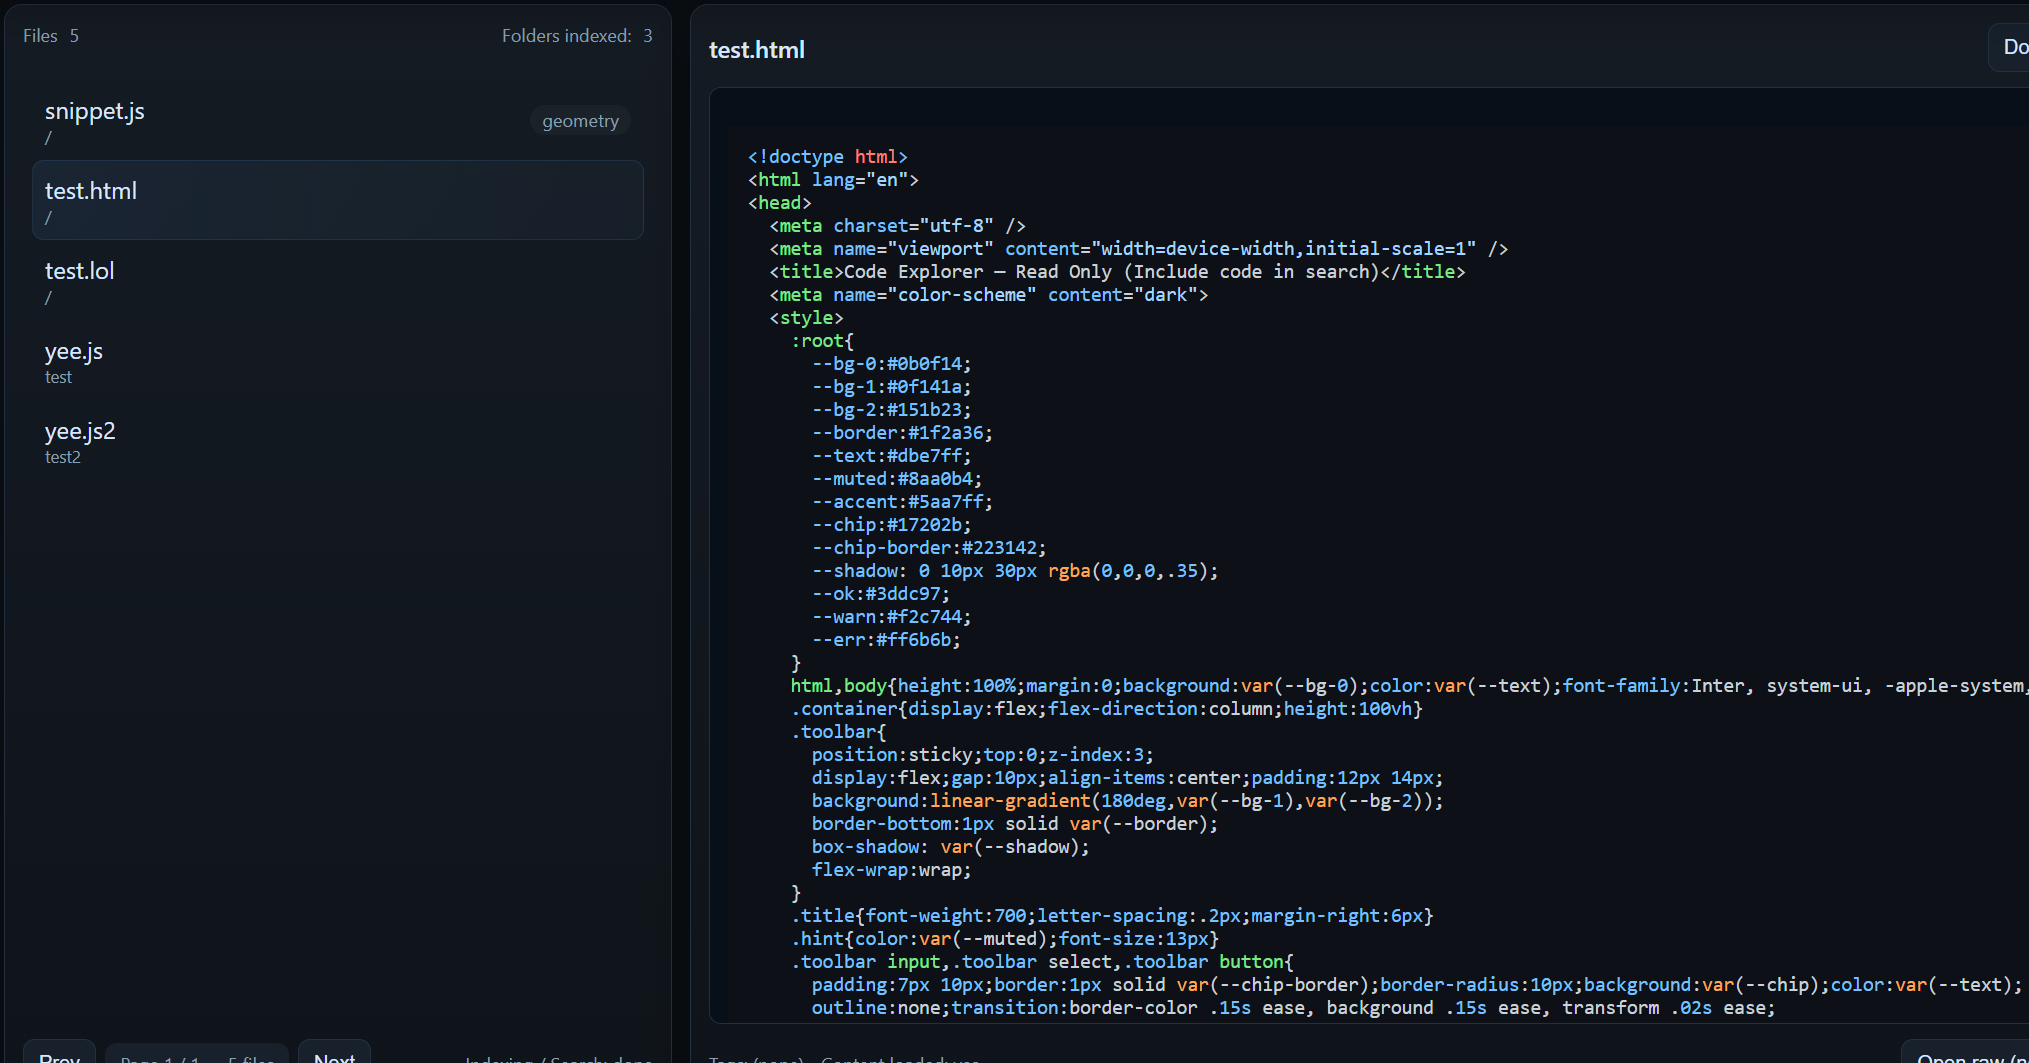Click the <title> Code Explorer line

(1117, 272)
